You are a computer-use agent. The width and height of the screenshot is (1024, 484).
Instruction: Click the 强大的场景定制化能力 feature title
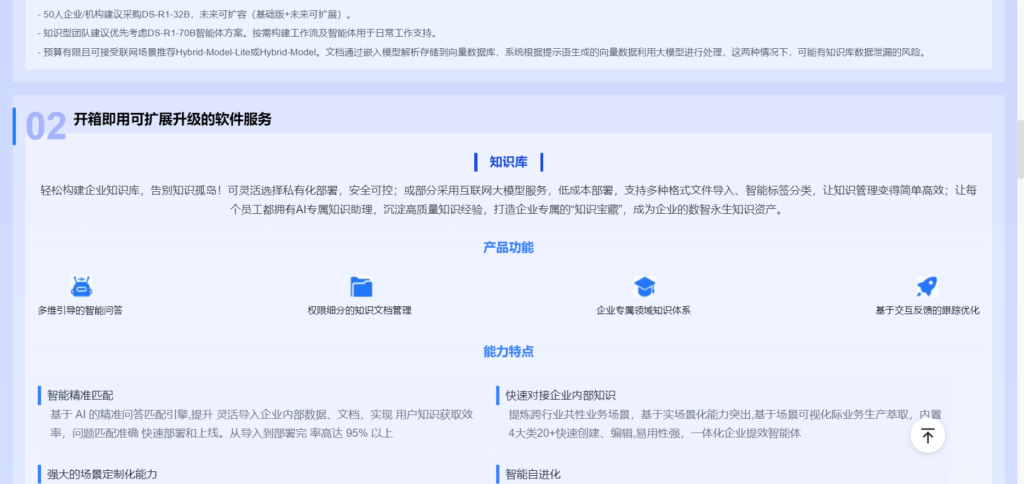102,474
